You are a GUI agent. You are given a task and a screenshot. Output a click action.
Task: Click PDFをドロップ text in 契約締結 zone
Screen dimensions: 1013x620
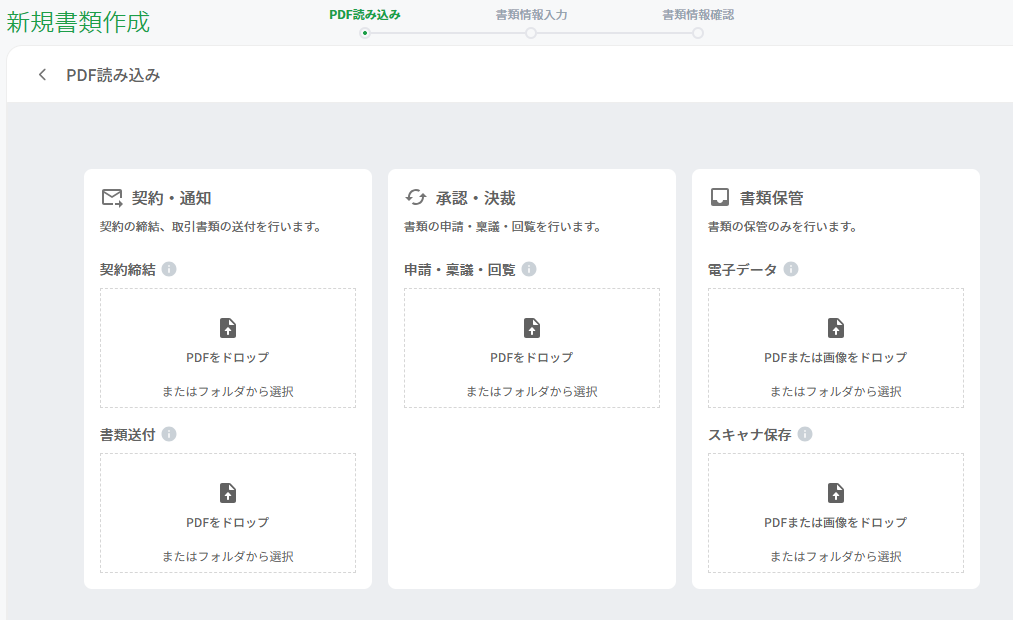pos(228,357)
